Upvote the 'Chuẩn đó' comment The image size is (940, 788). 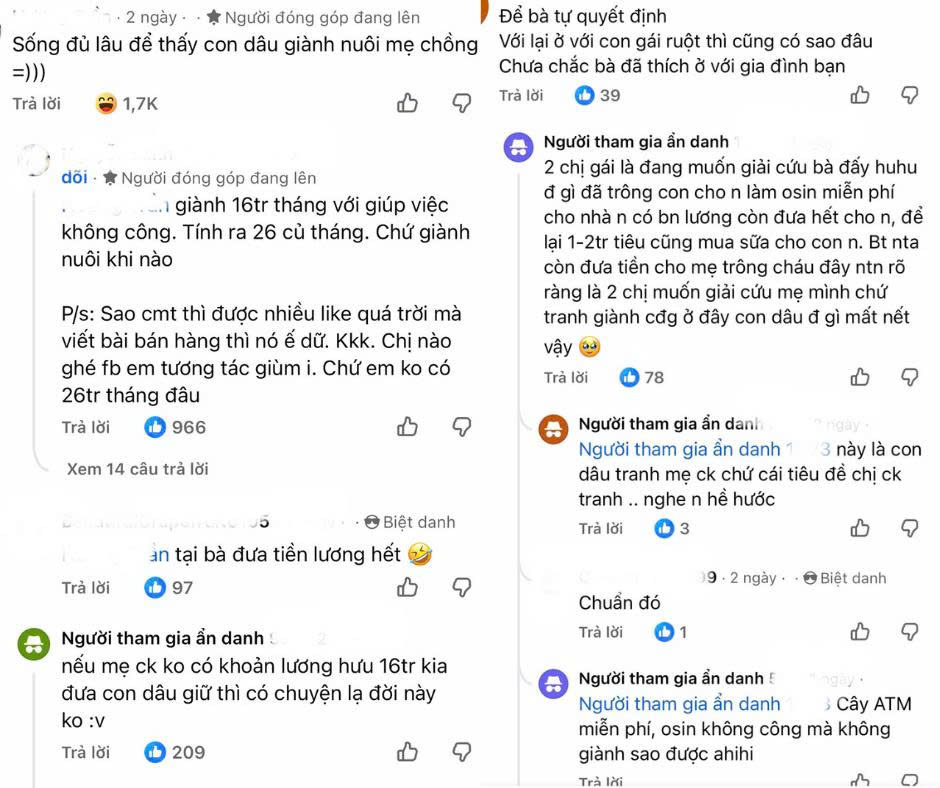pyautogui.click(x=859, y=632)
